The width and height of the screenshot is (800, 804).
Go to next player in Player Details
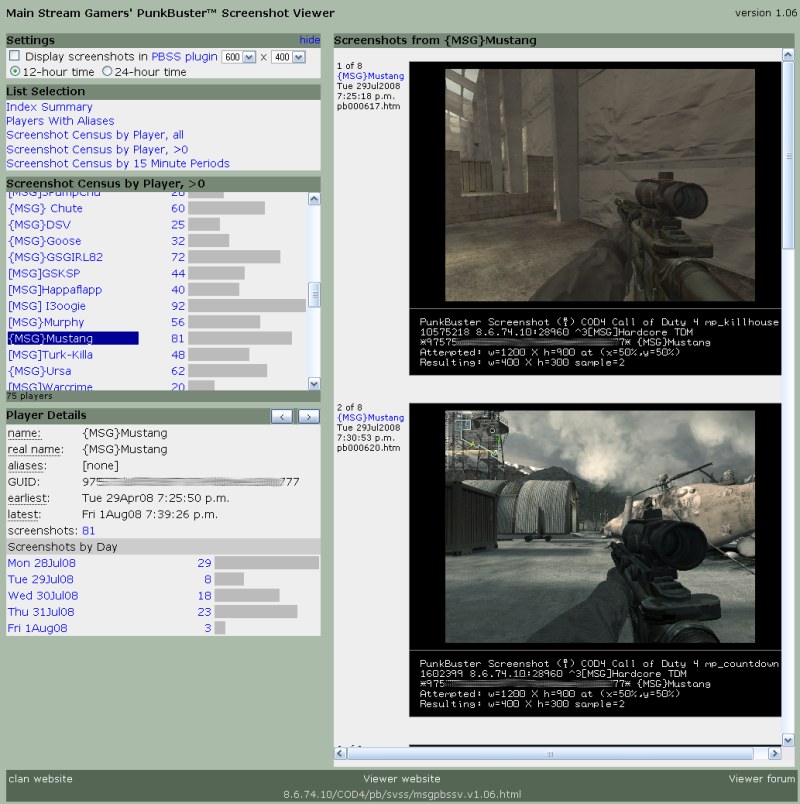(x=308, y=416)
